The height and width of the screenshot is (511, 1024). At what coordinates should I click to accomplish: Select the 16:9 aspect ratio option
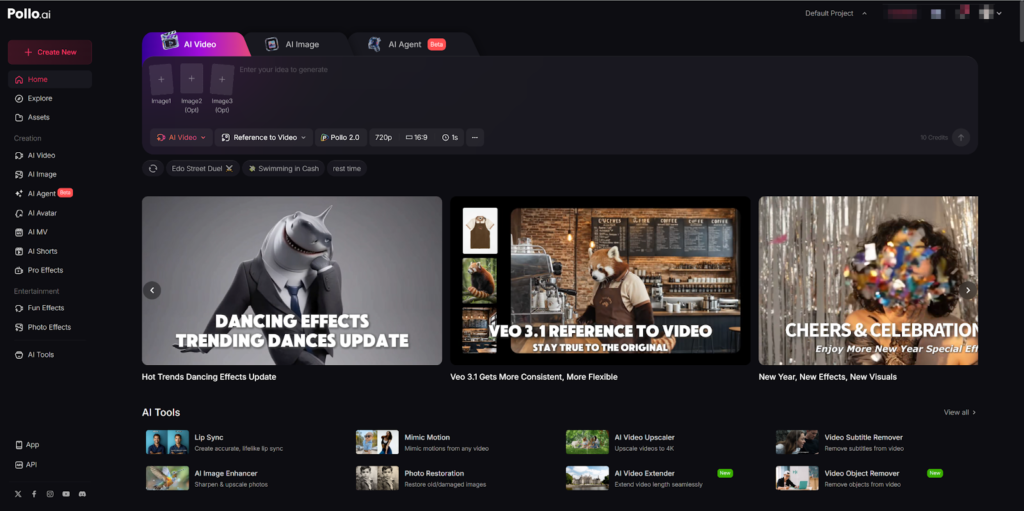coord(416,137)
